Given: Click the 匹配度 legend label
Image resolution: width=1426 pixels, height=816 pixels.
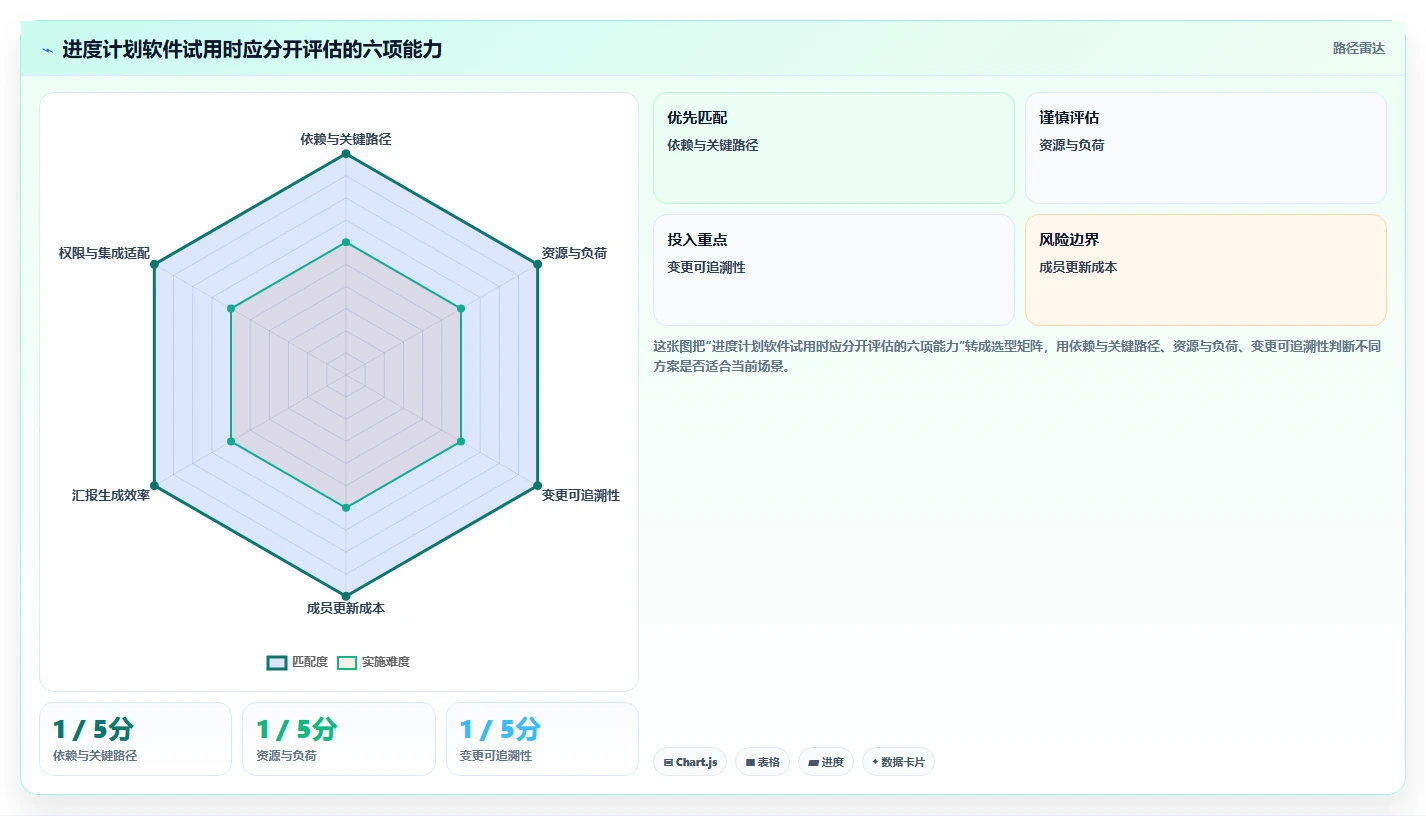Looking at the screenshot, I should click(310, 662).
